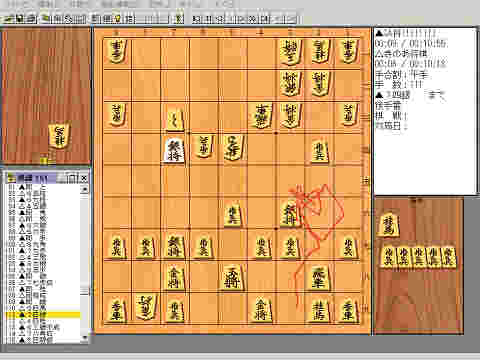Screen dimensions: 480x360
Task: Close the move list window
Action: coord(84,178)
